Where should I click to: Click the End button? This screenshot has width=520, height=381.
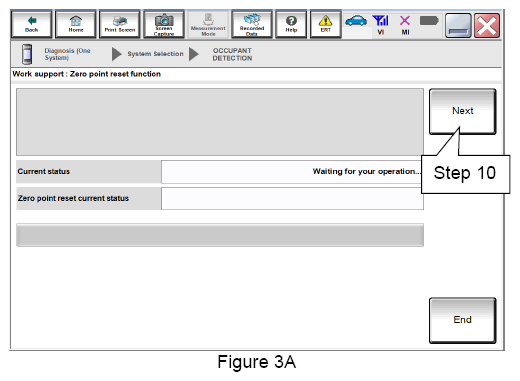pos(462,320)
